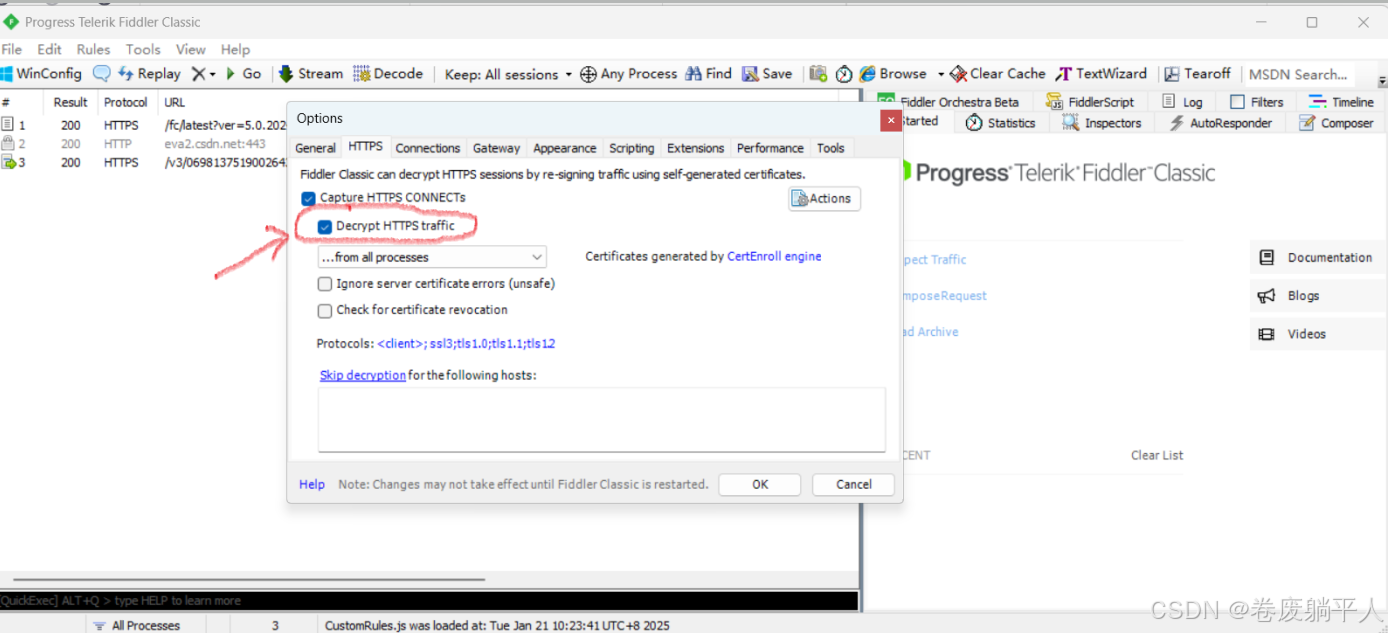Switch to Performance tab in Options
Image resolution: width=1388 pixels, height=633 pixels.
(x=770, y=148)
